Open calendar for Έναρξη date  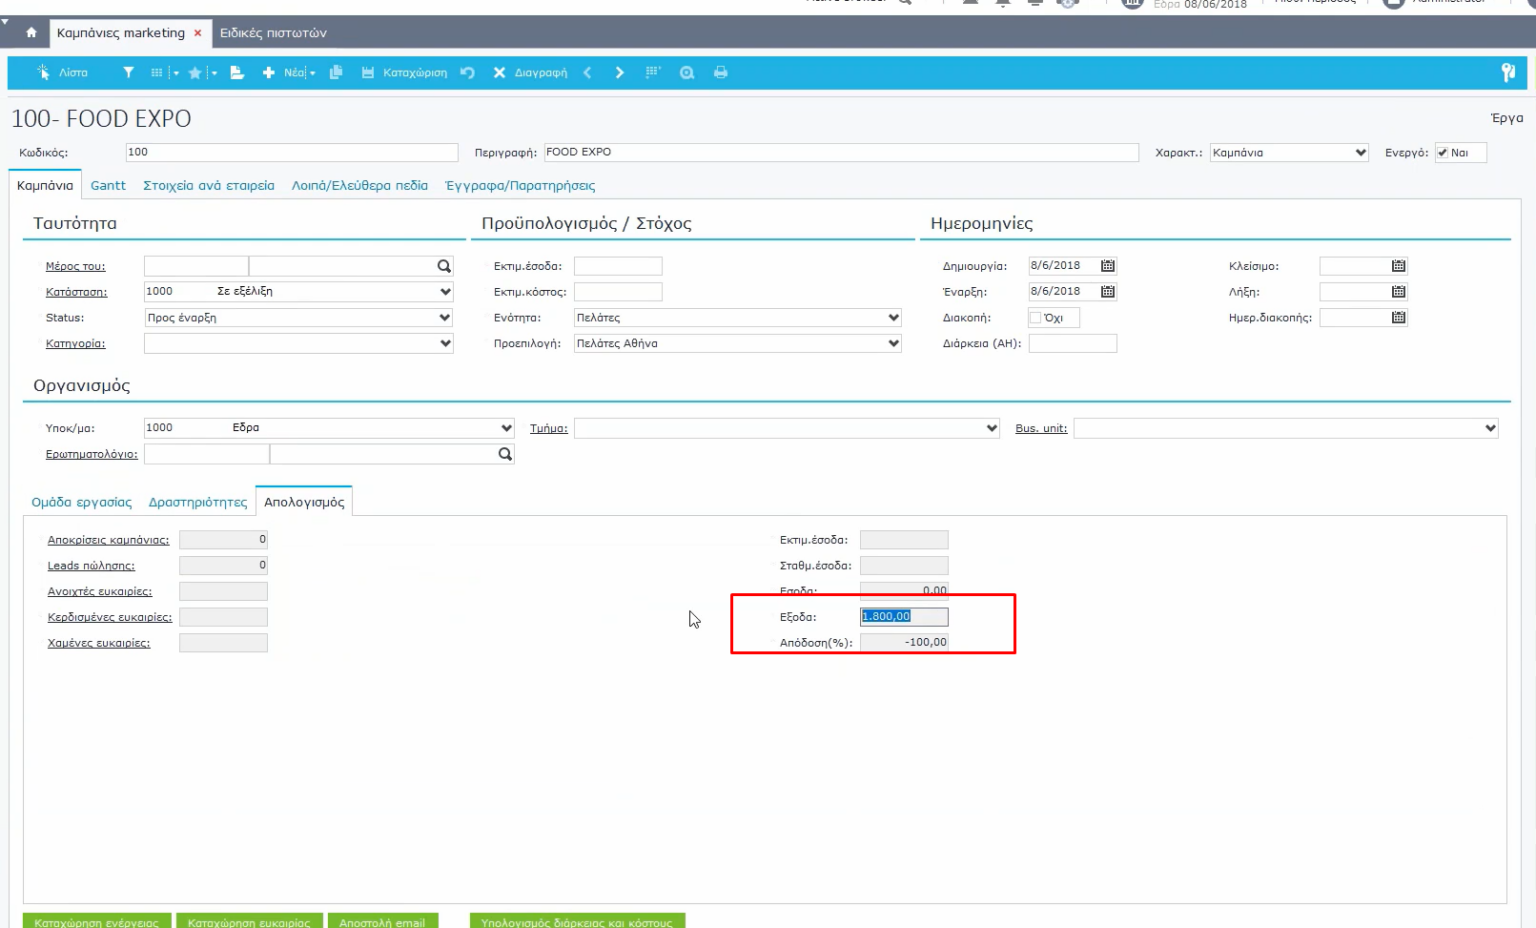coord(1108,292)
